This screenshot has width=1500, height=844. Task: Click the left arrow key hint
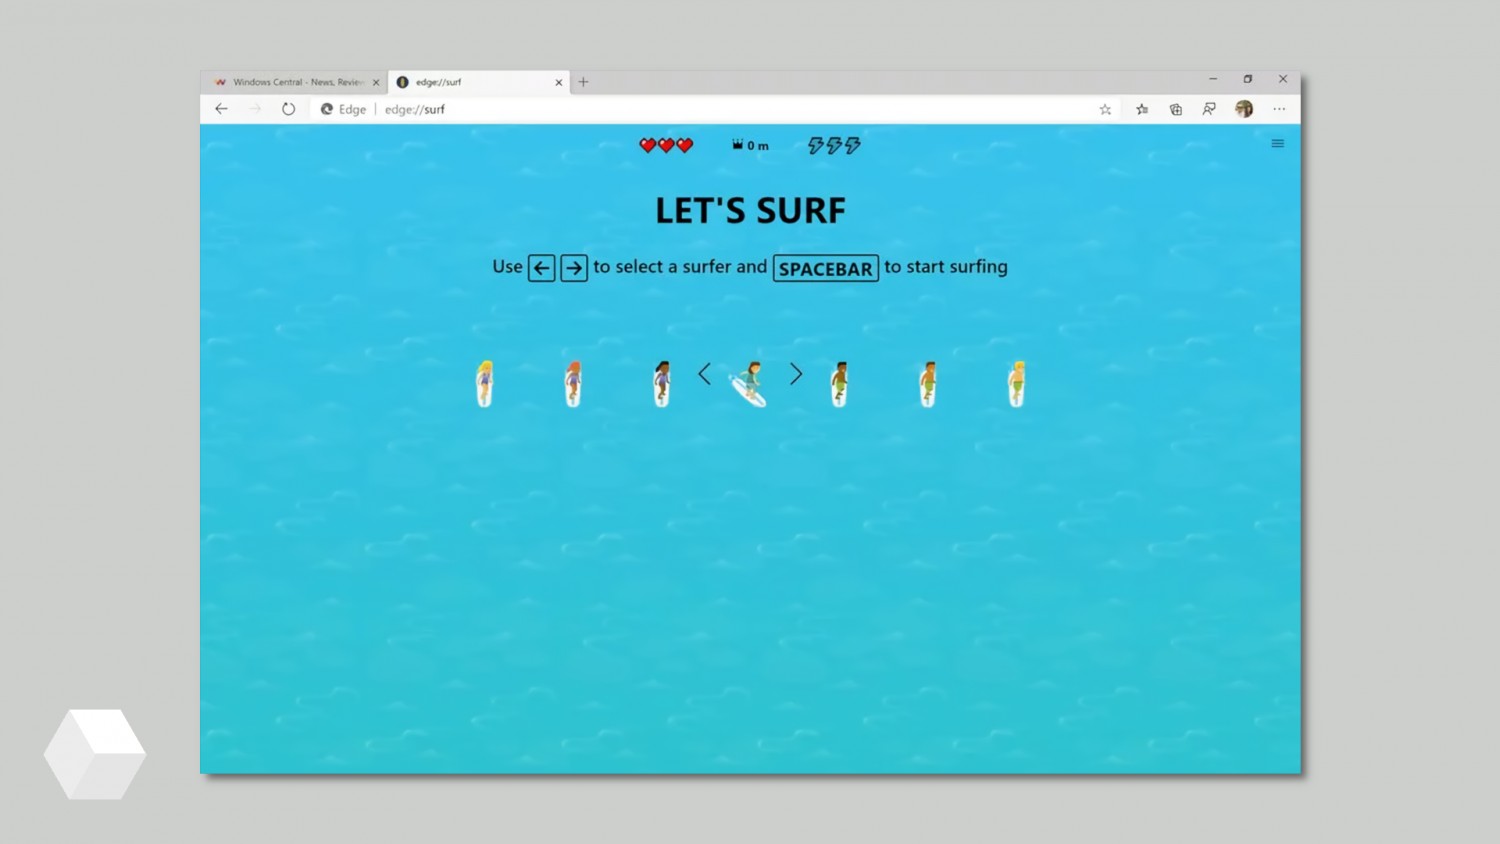(x=541, y=268)
